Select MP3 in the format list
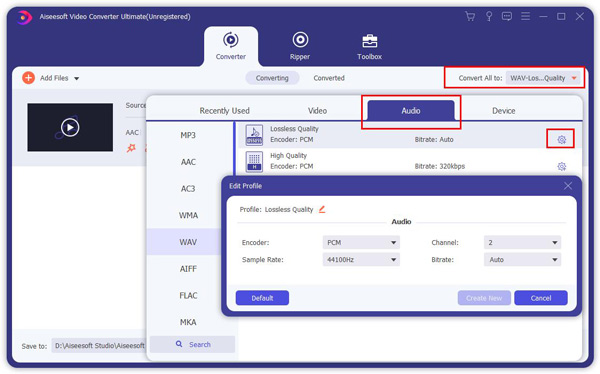The width and height of the screenshot is (600, 374). (188, 135)
